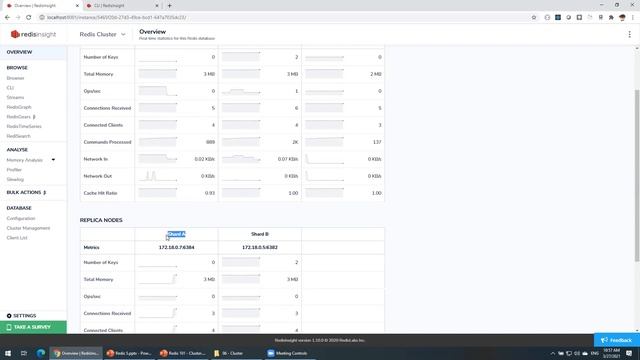640x360 pixels.
Task: Open Configuration under Database
Action: (x=21, y=218)
